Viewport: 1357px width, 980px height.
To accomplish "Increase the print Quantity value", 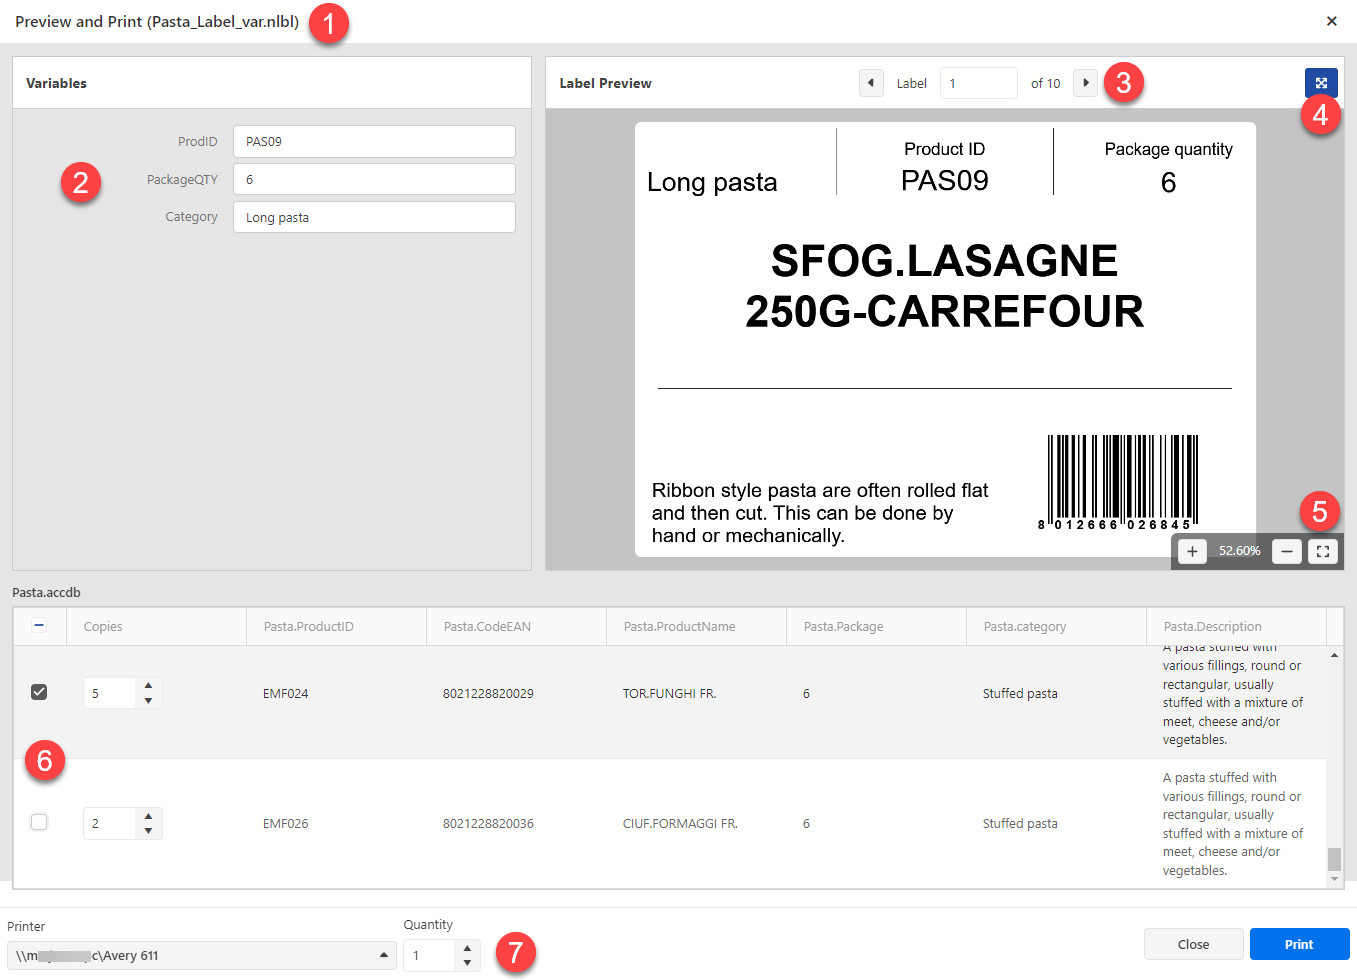I will click(467, 948).
